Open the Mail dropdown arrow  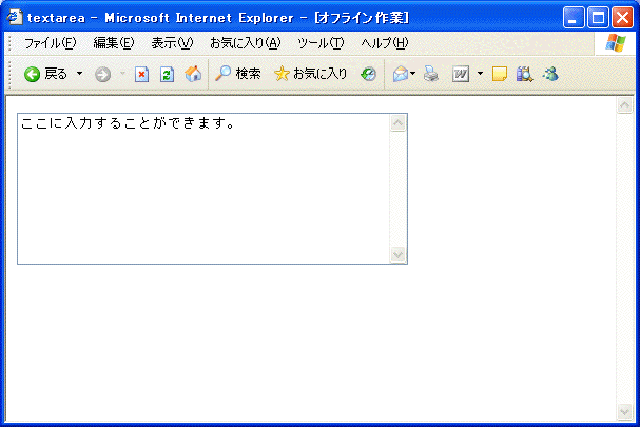click(413, 74)
